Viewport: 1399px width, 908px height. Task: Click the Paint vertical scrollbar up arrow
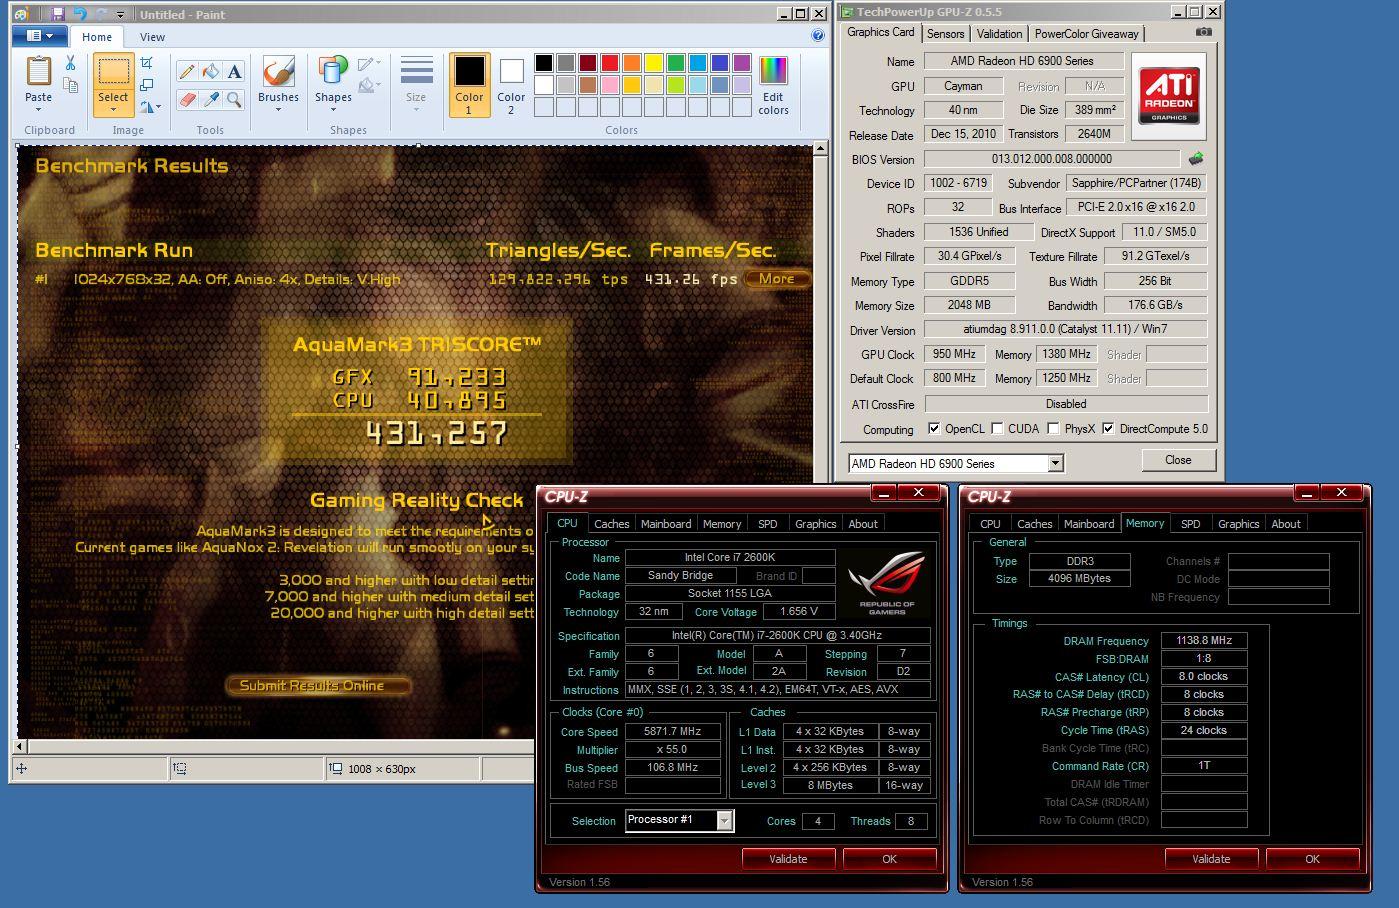click(821, 150)
